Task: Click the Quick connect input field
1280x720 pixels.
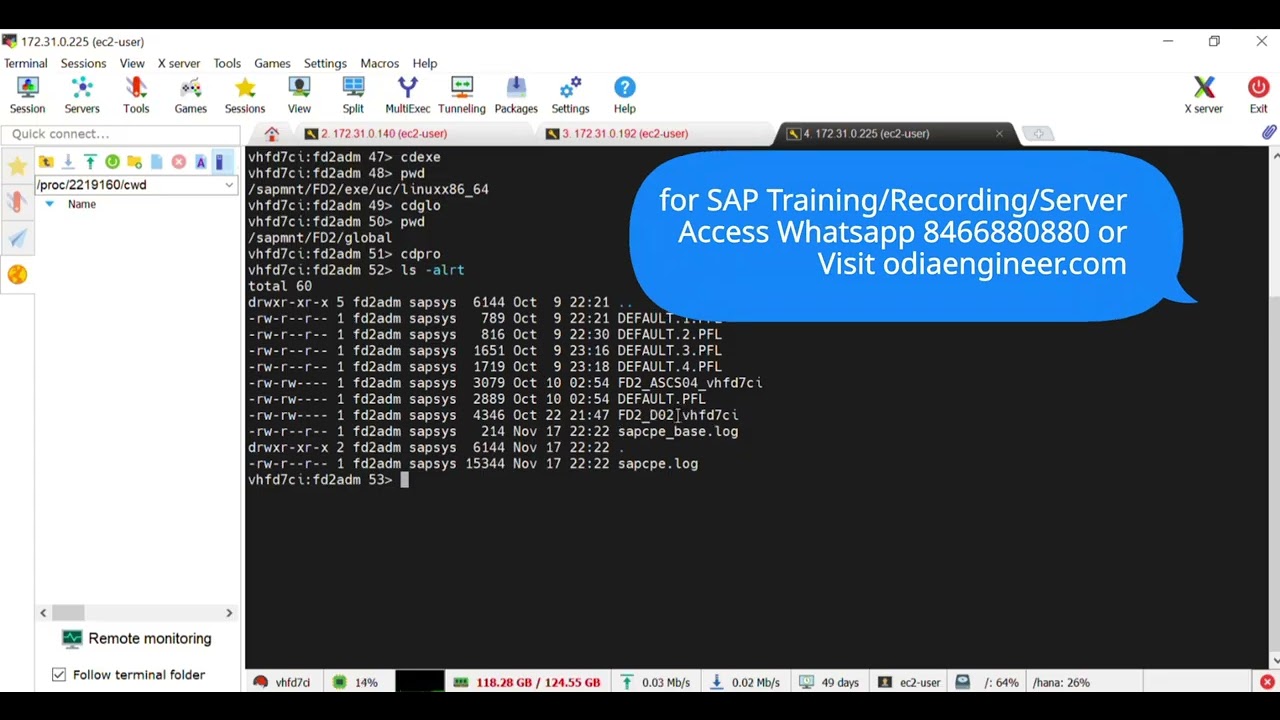Action: 119,134
